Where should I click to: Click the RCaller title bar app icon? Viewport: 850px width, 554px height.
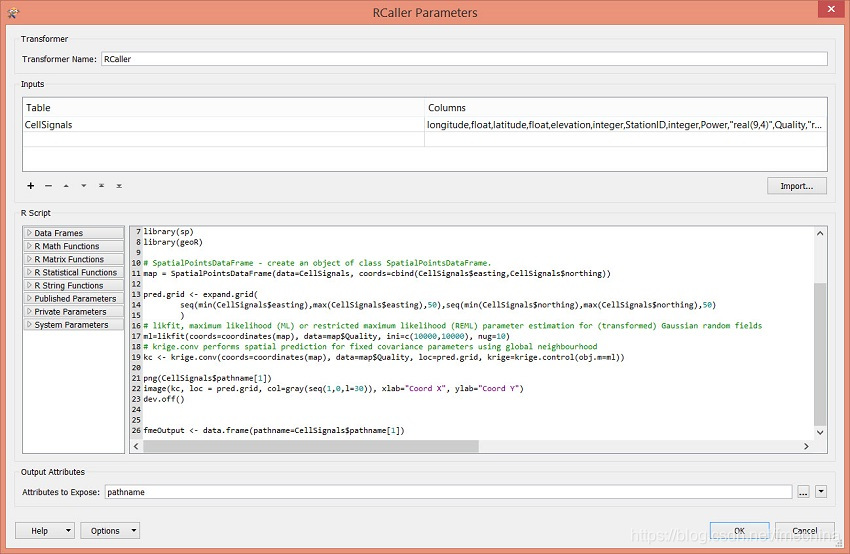point(14,12)
